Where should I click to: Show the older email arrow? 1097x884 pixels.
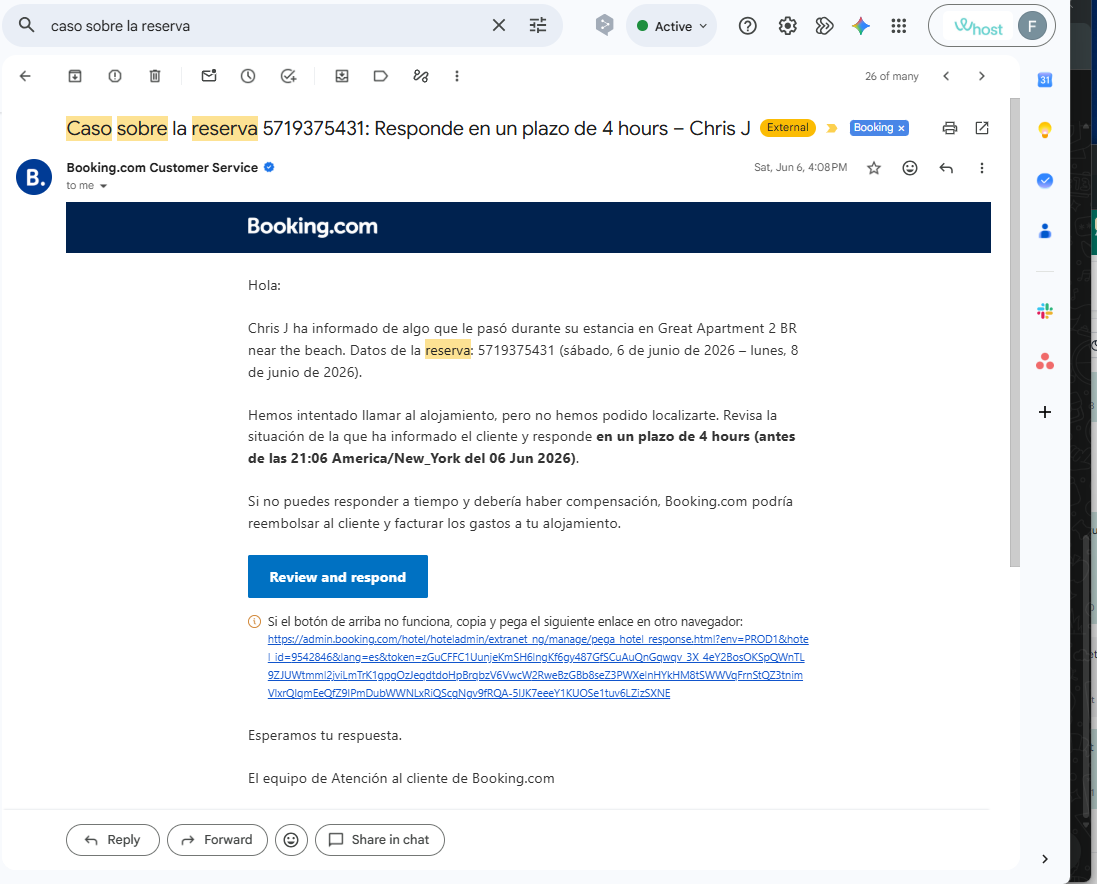(982, 76)
